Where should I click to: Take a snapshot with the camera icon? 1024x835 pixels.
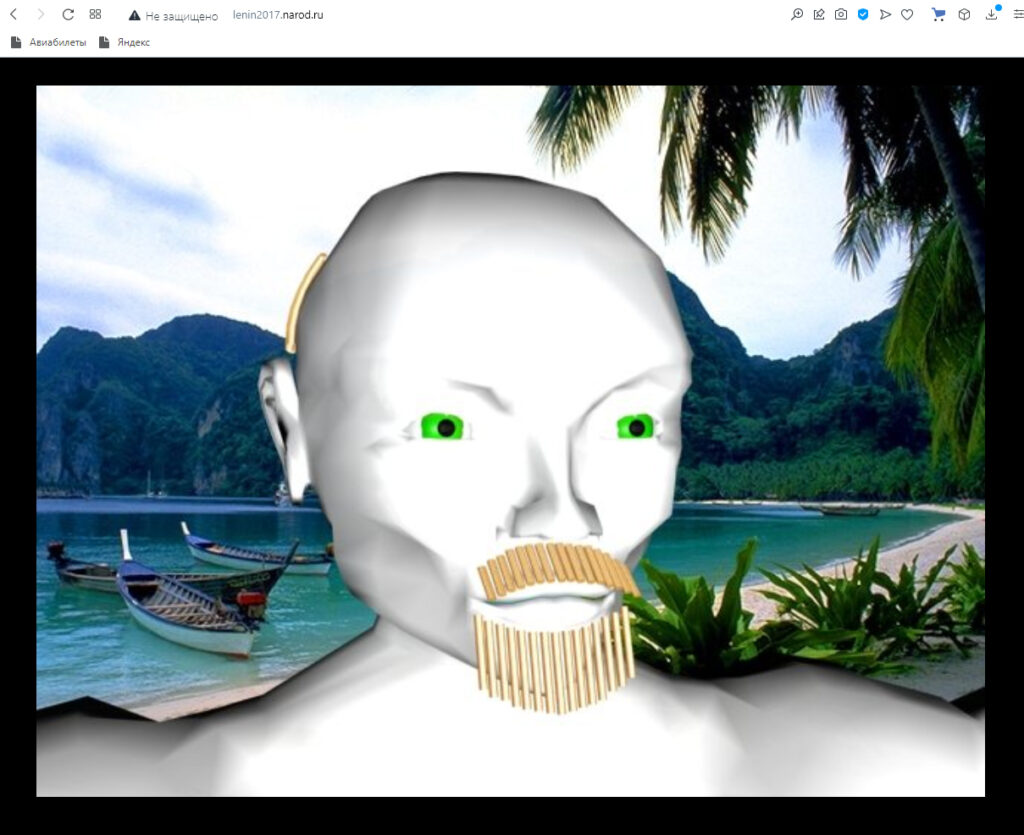(x=841, y=15)
